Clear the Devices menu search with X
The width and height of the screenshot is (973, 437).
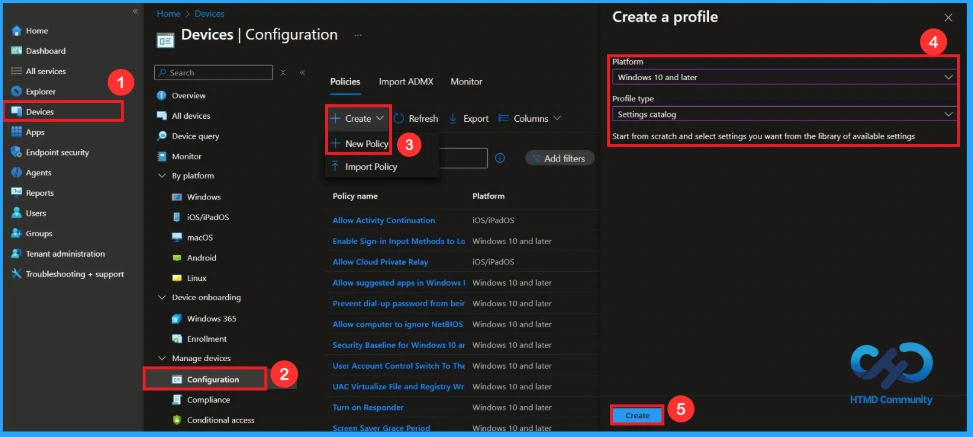pyautogui.click(x=283, y=73)
